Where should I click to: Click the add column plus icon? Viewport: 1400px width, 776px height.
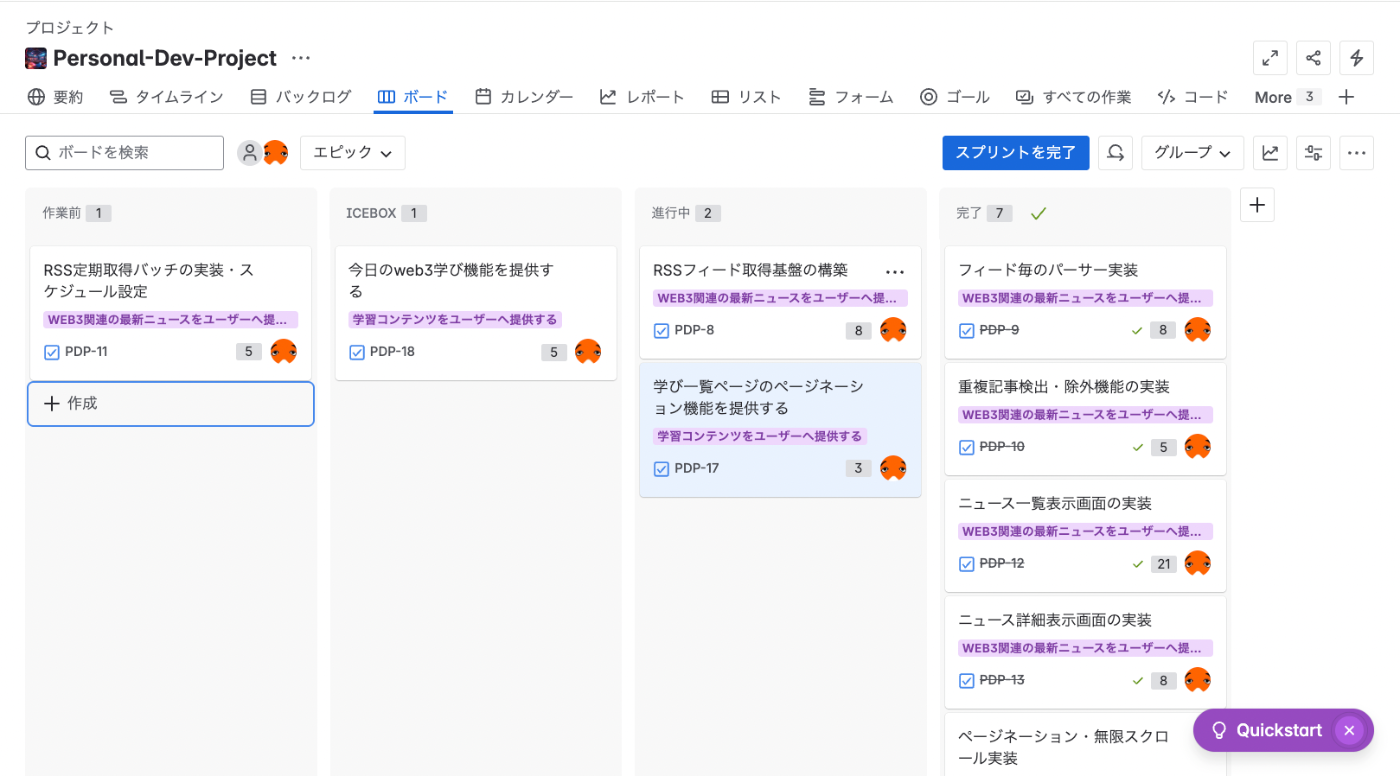pos(1257,205)
